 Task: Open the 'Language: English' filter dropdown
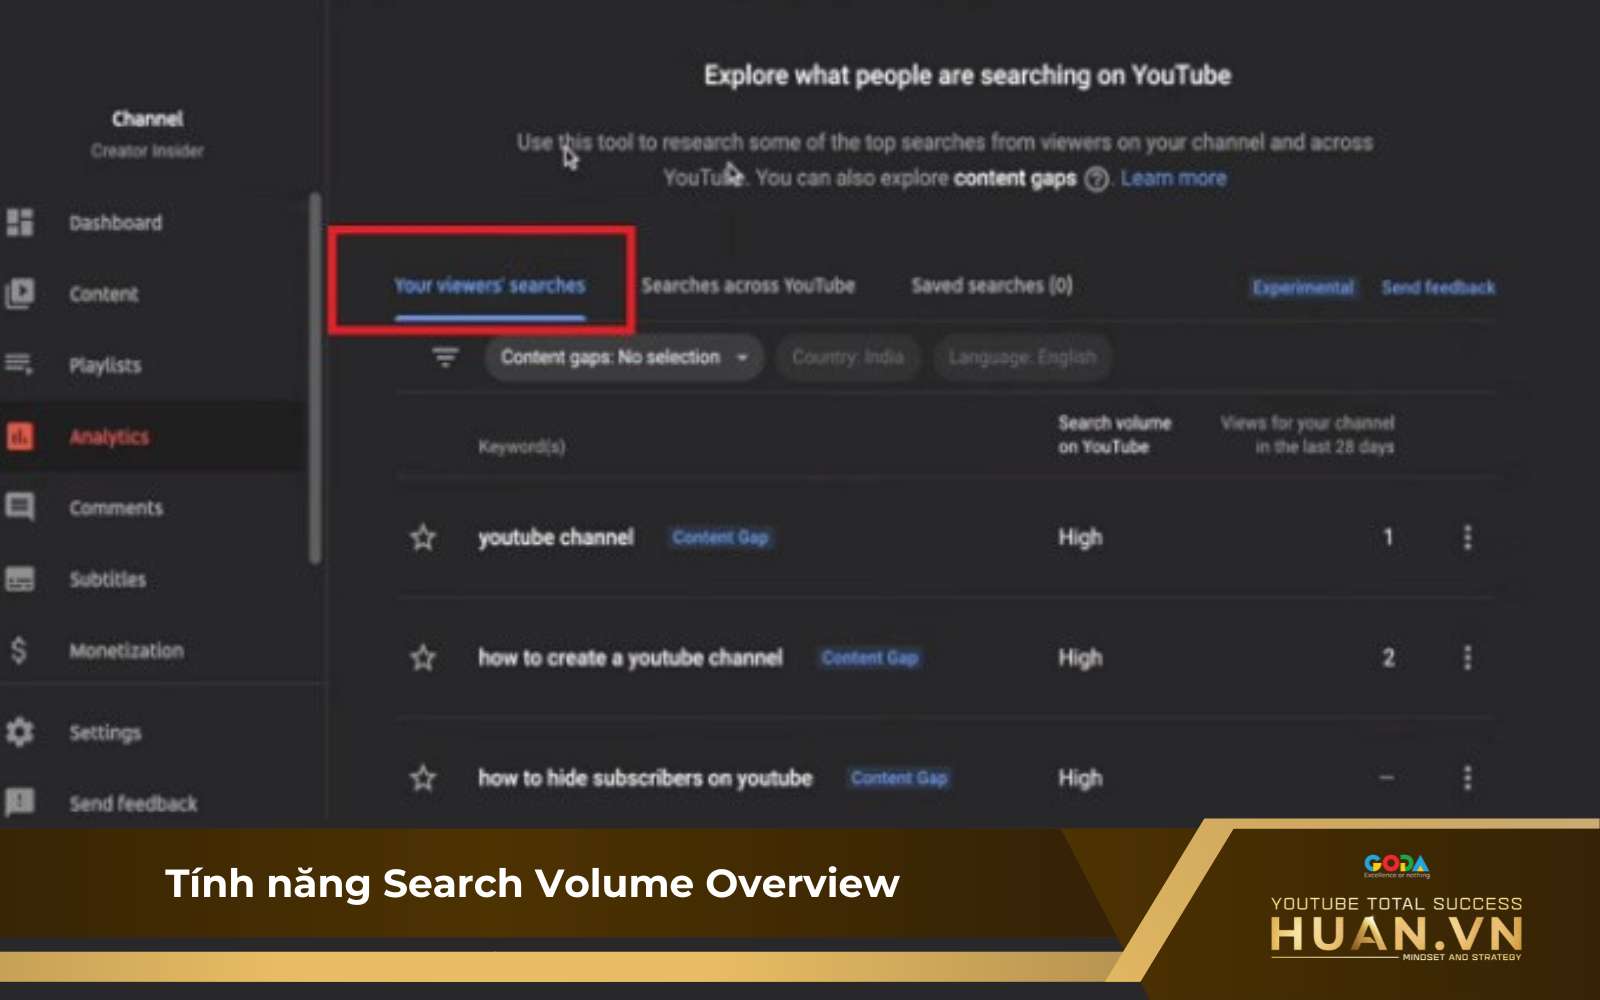click(1021, 357)
